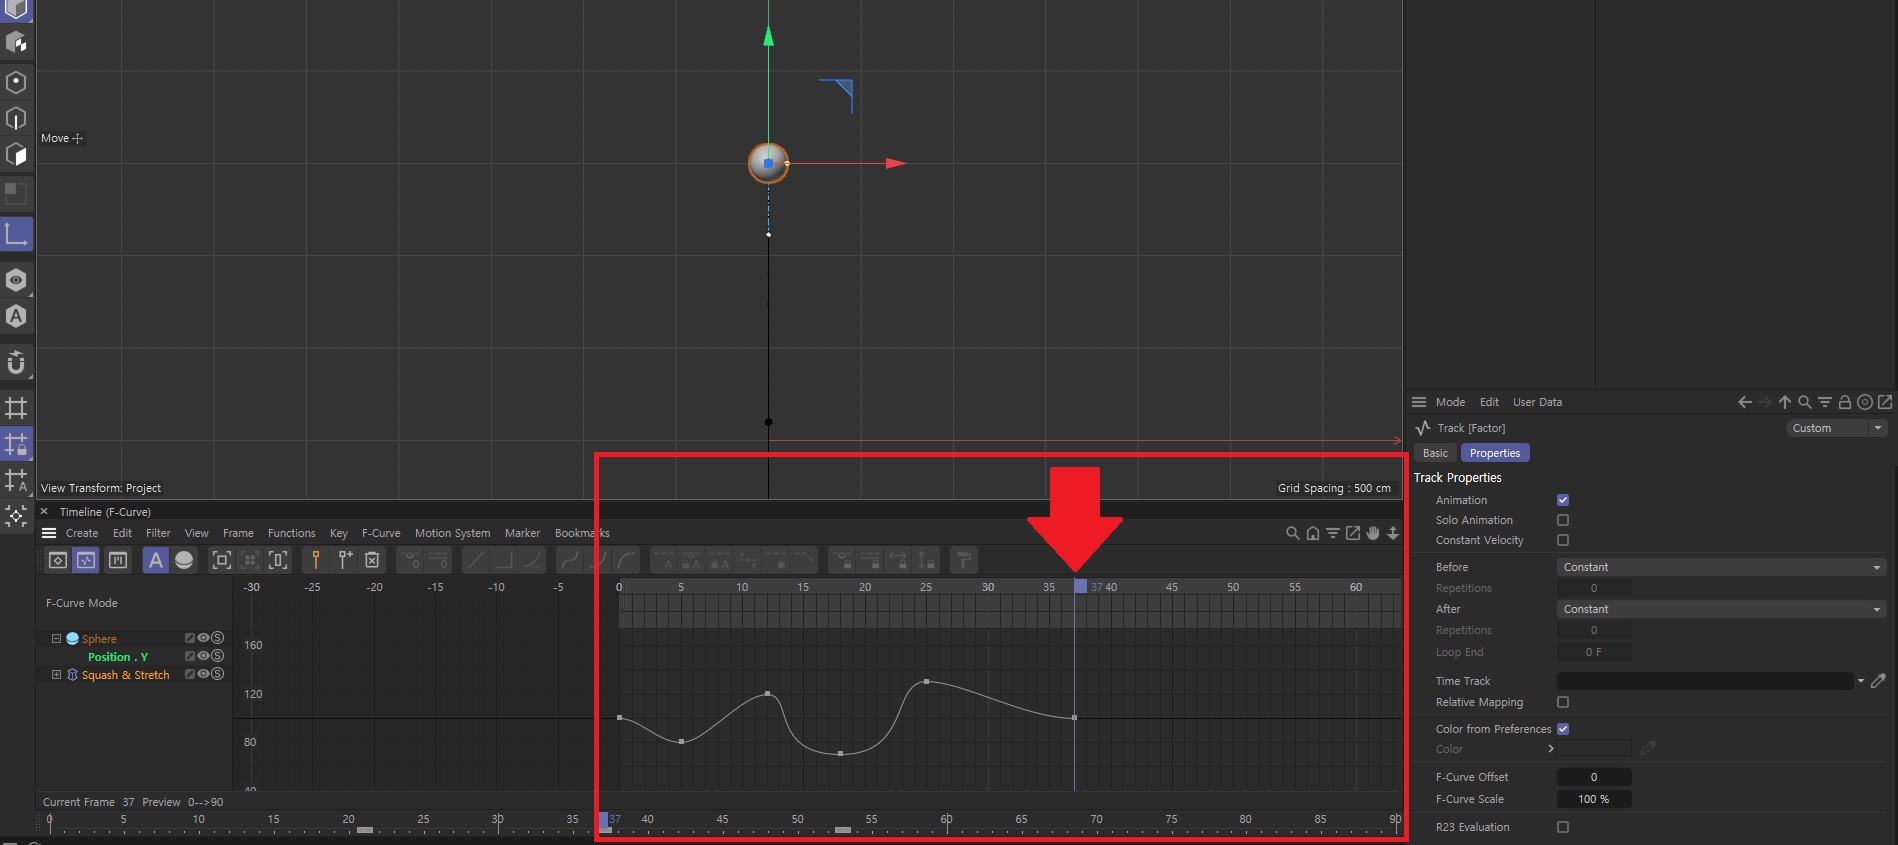
Task: Click the F-Curve Scale 100 % field
Action: pos(1594,799)
